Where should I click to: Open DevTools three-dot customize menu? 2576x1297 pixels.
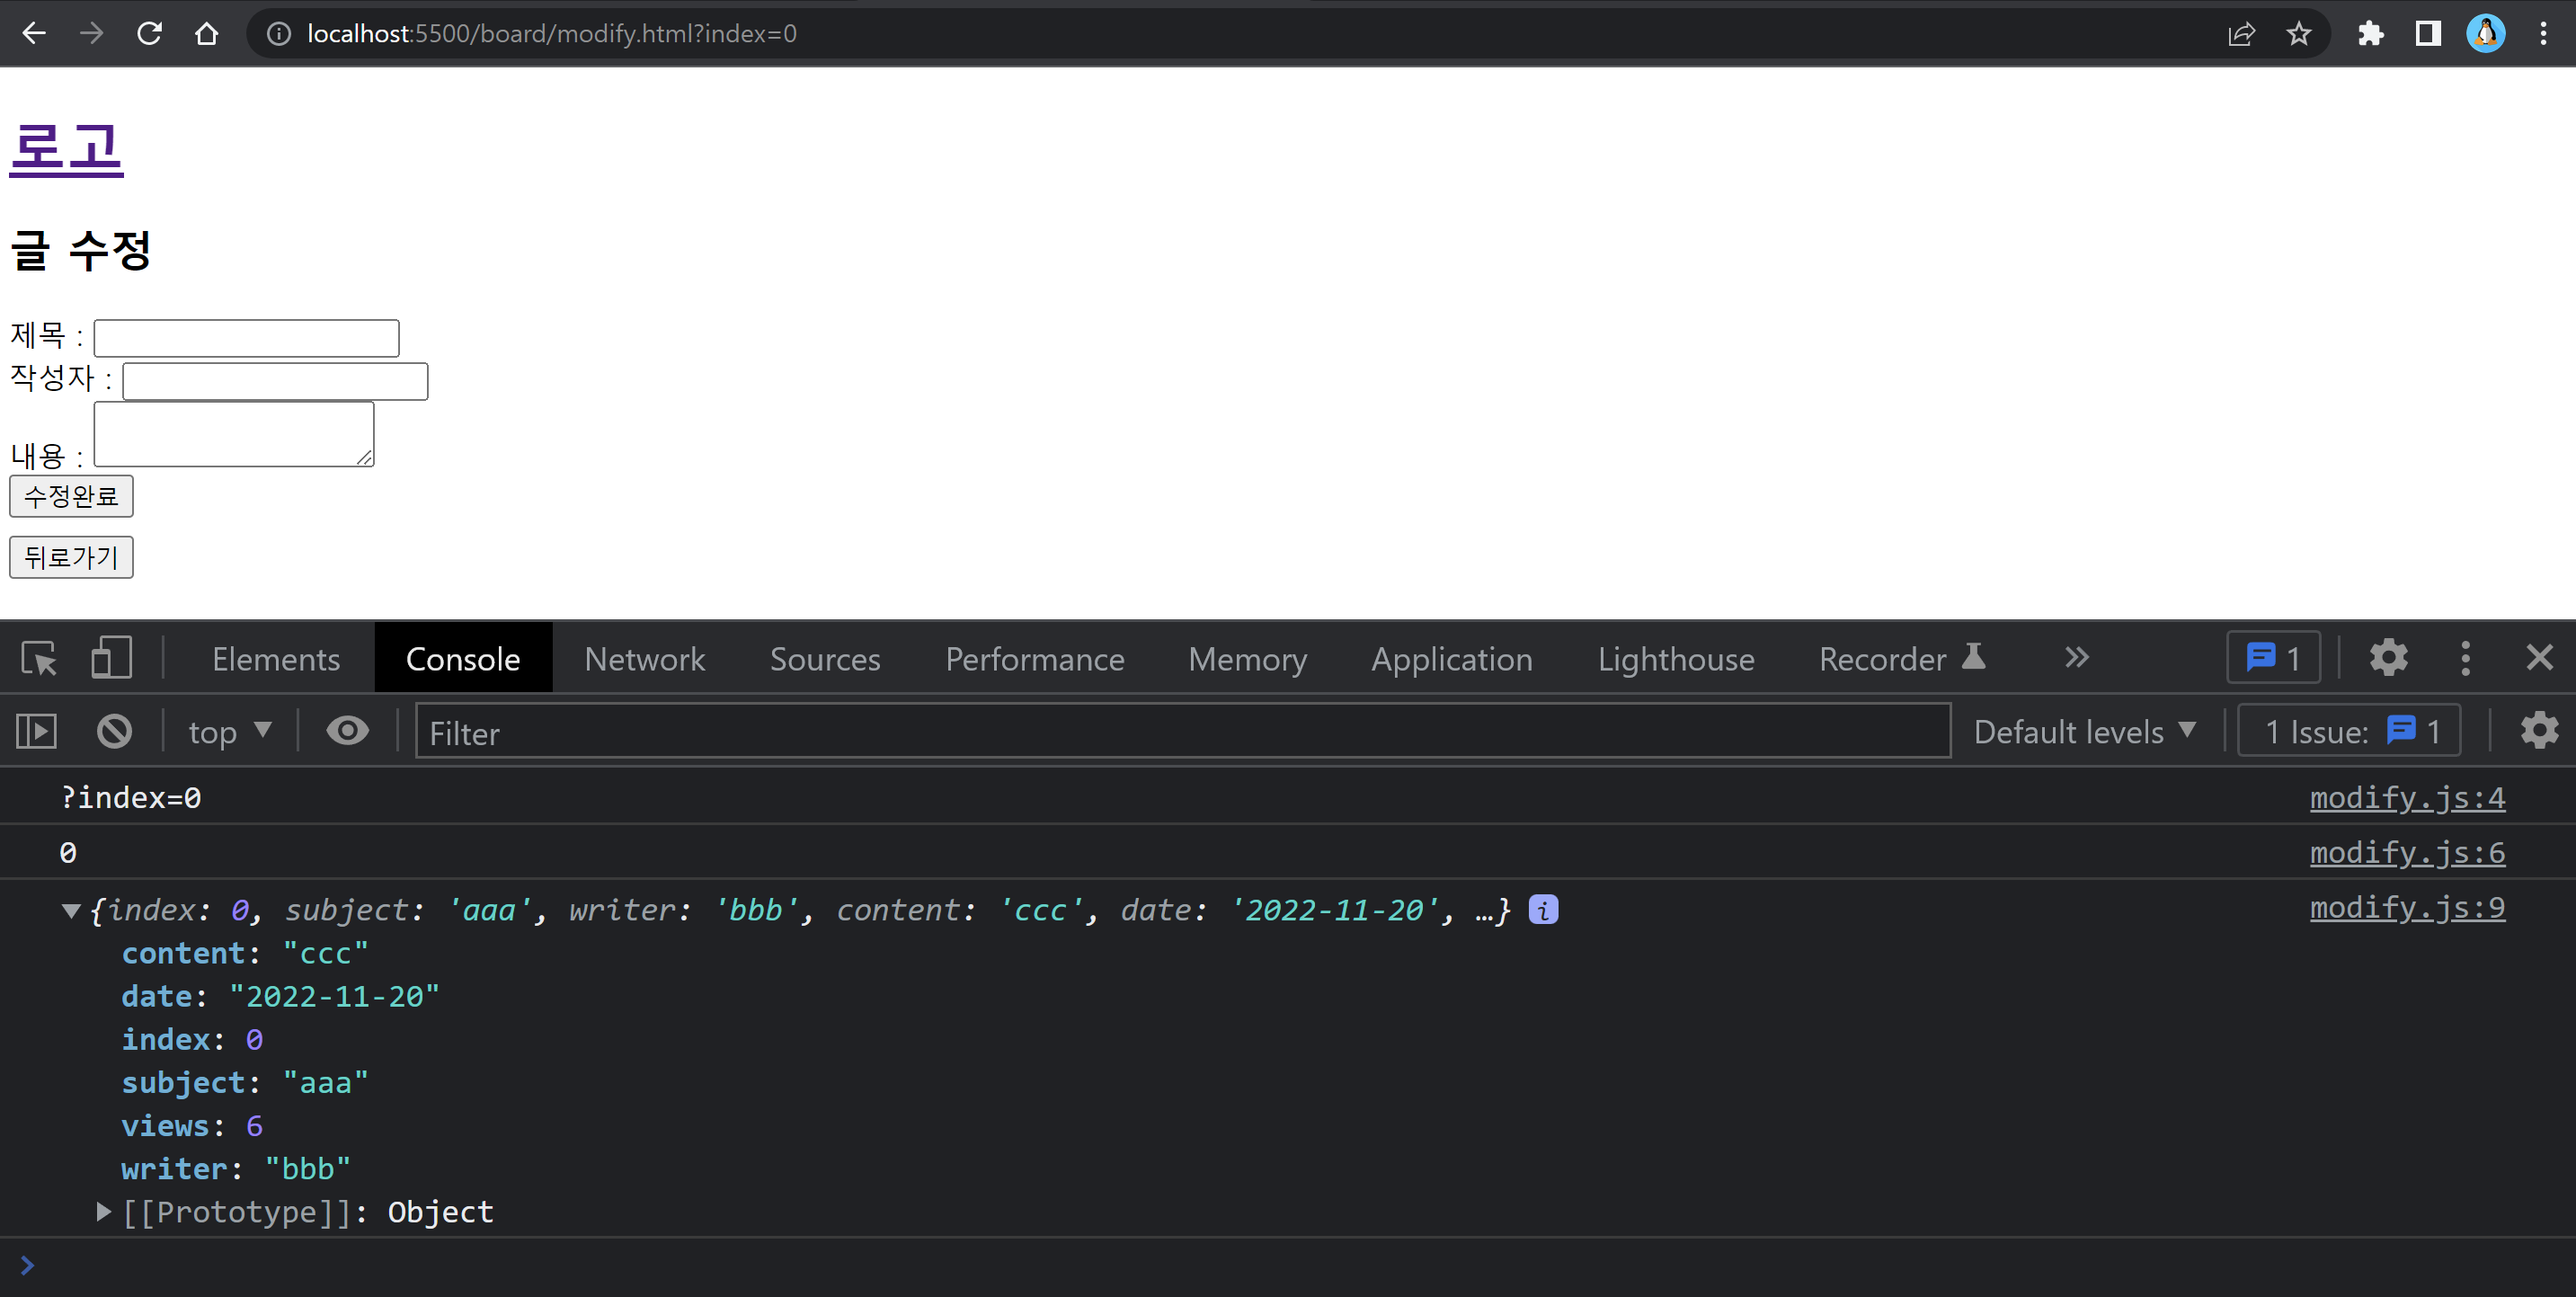pos(2465,658)
